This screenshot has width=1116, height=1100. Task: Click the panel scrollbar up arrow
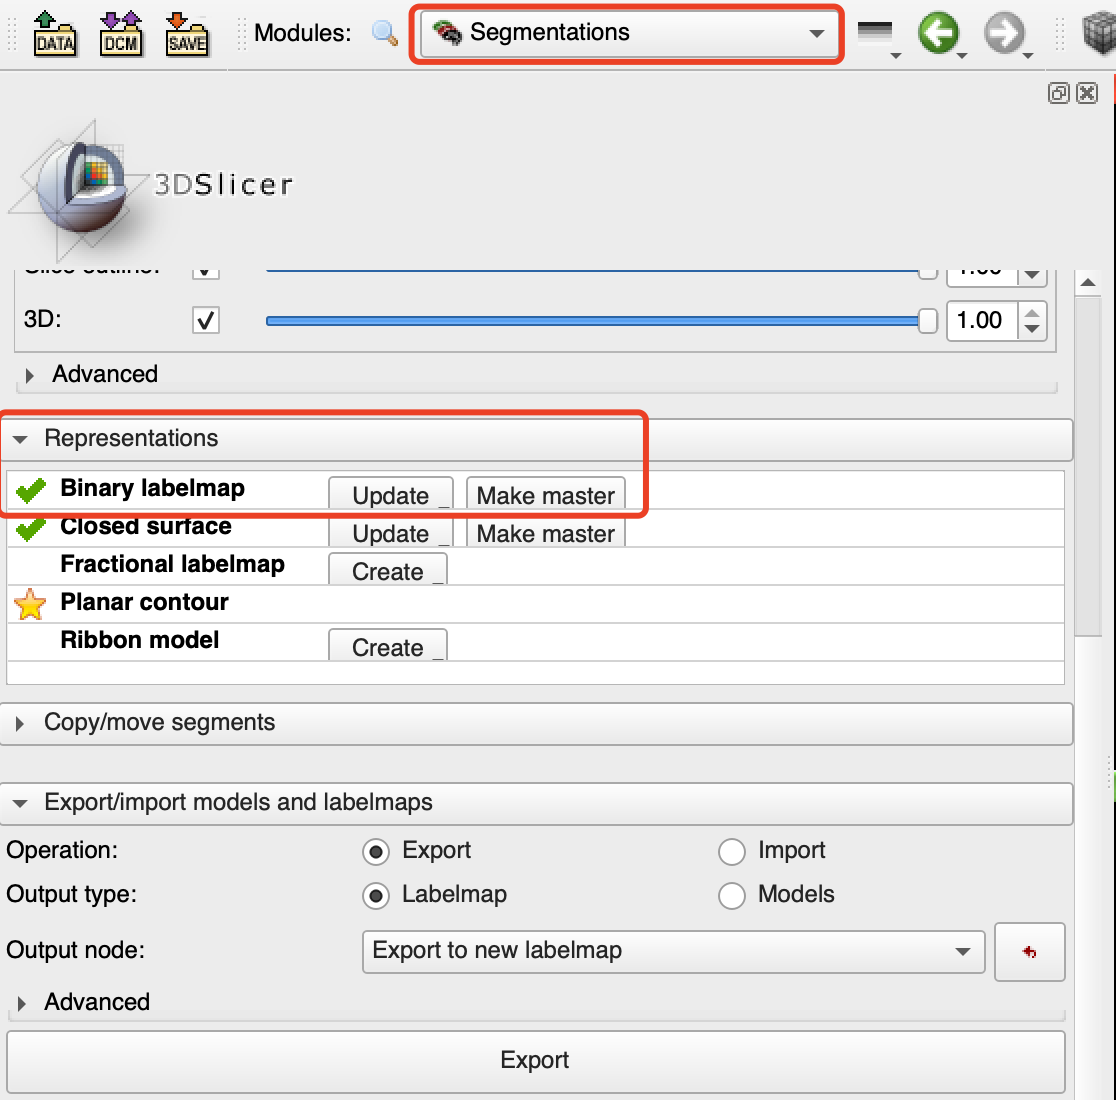pos(1088,283)
